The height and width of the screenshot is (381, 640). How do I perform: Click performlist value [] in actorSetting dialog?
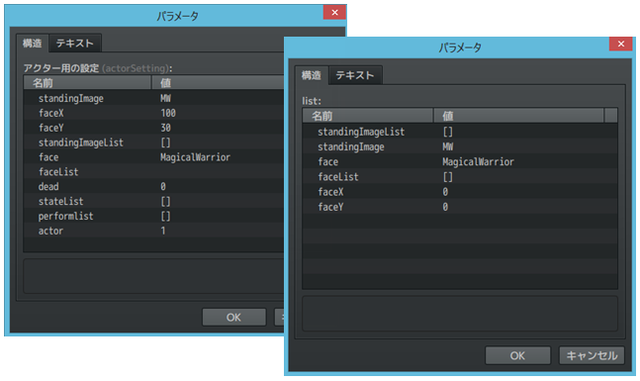coord(165,216)
